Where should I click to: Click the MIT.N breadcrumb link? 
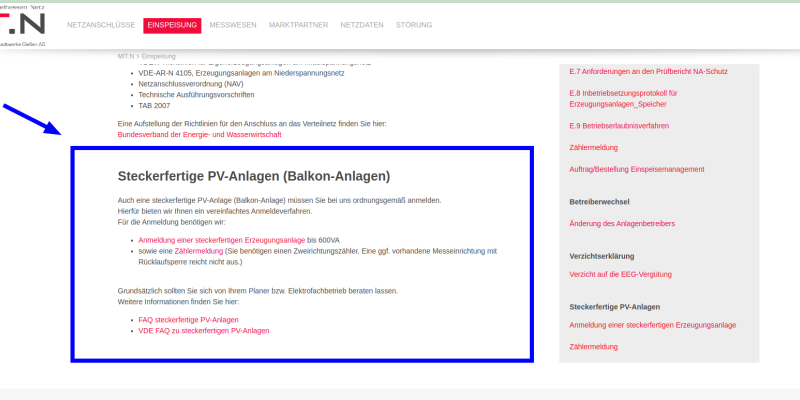click(126, 57)
